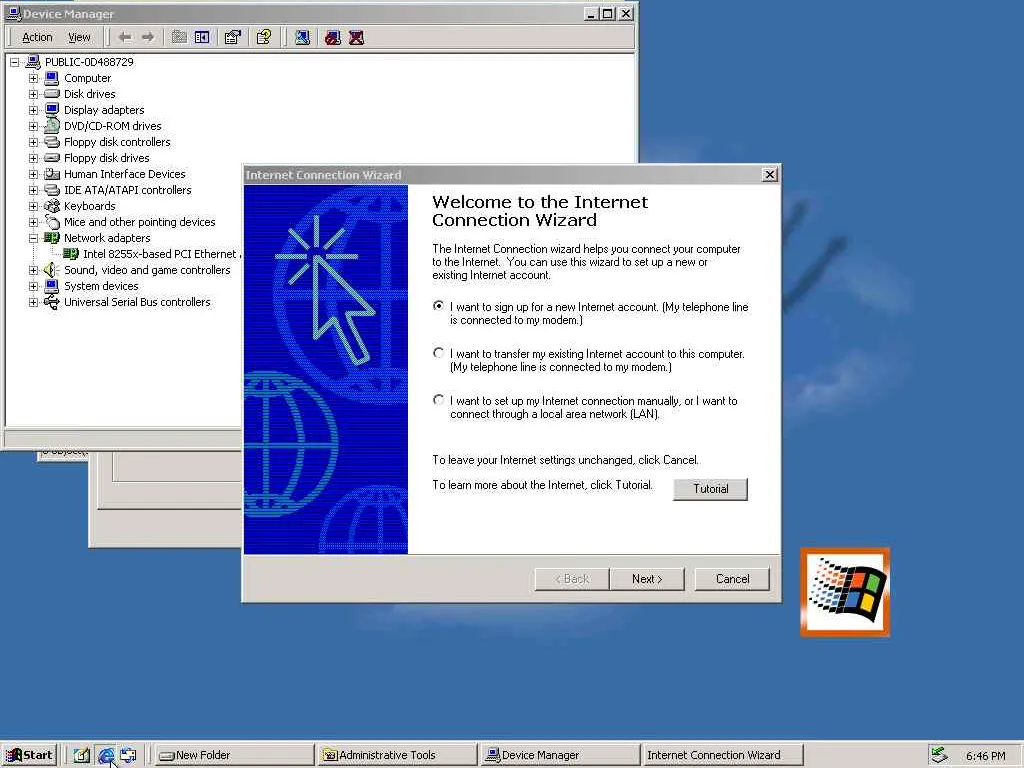Select the Mice and other pointing devices icon
1024x768 pixels.
52,222
